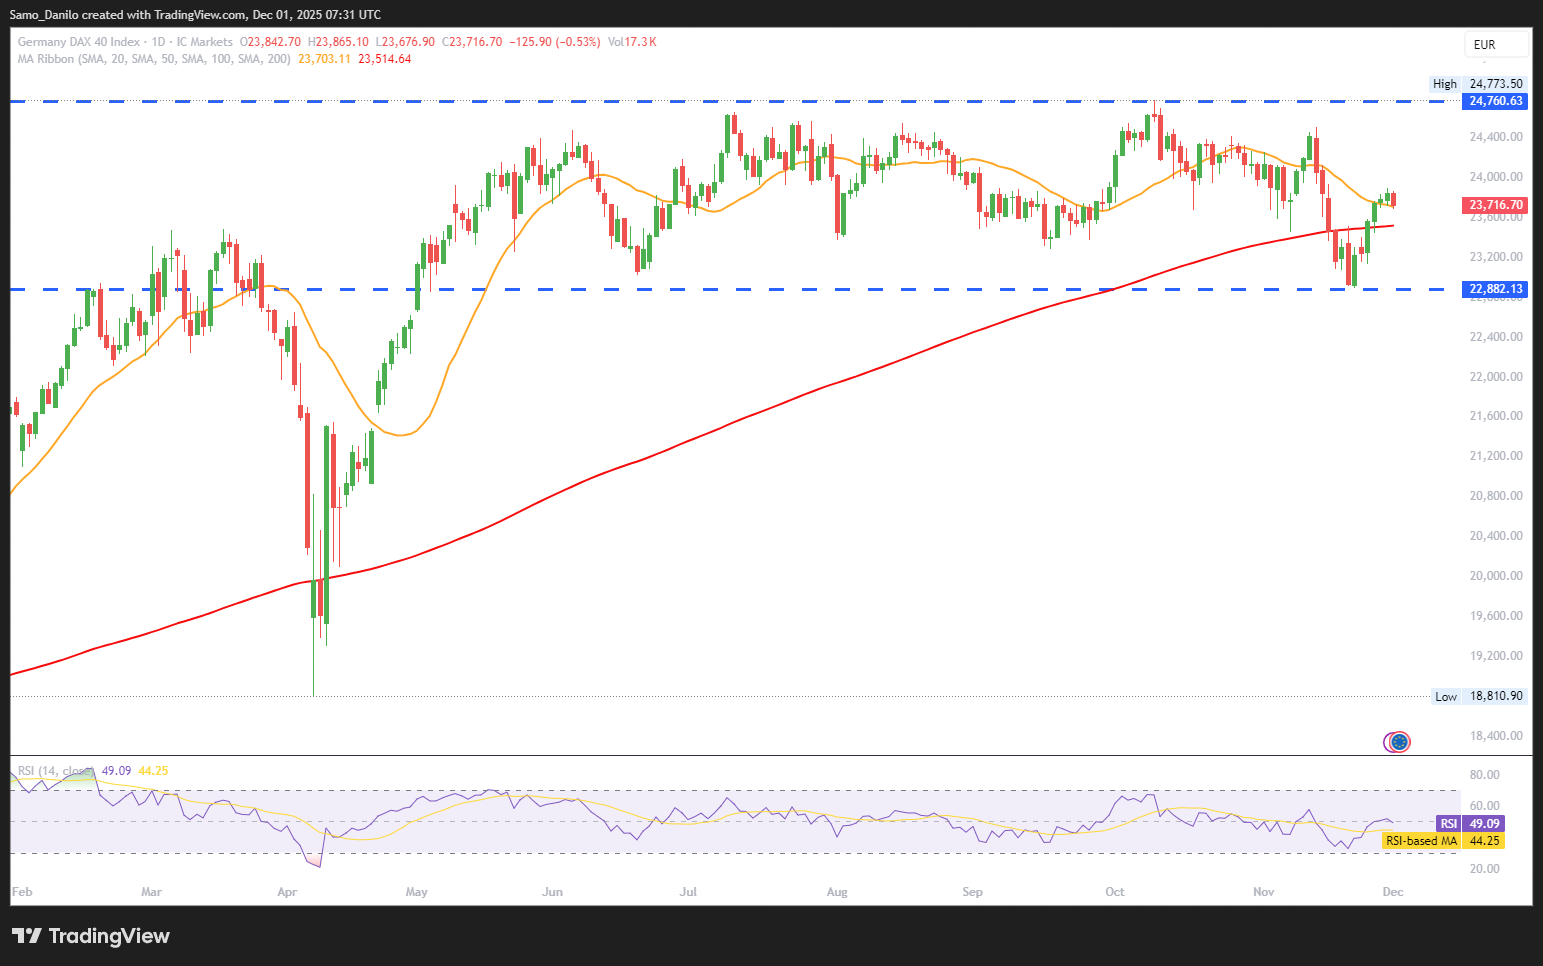Click the Oct label on time axis
Viewport: 1543px width, 966px height.
point(1115,892)
